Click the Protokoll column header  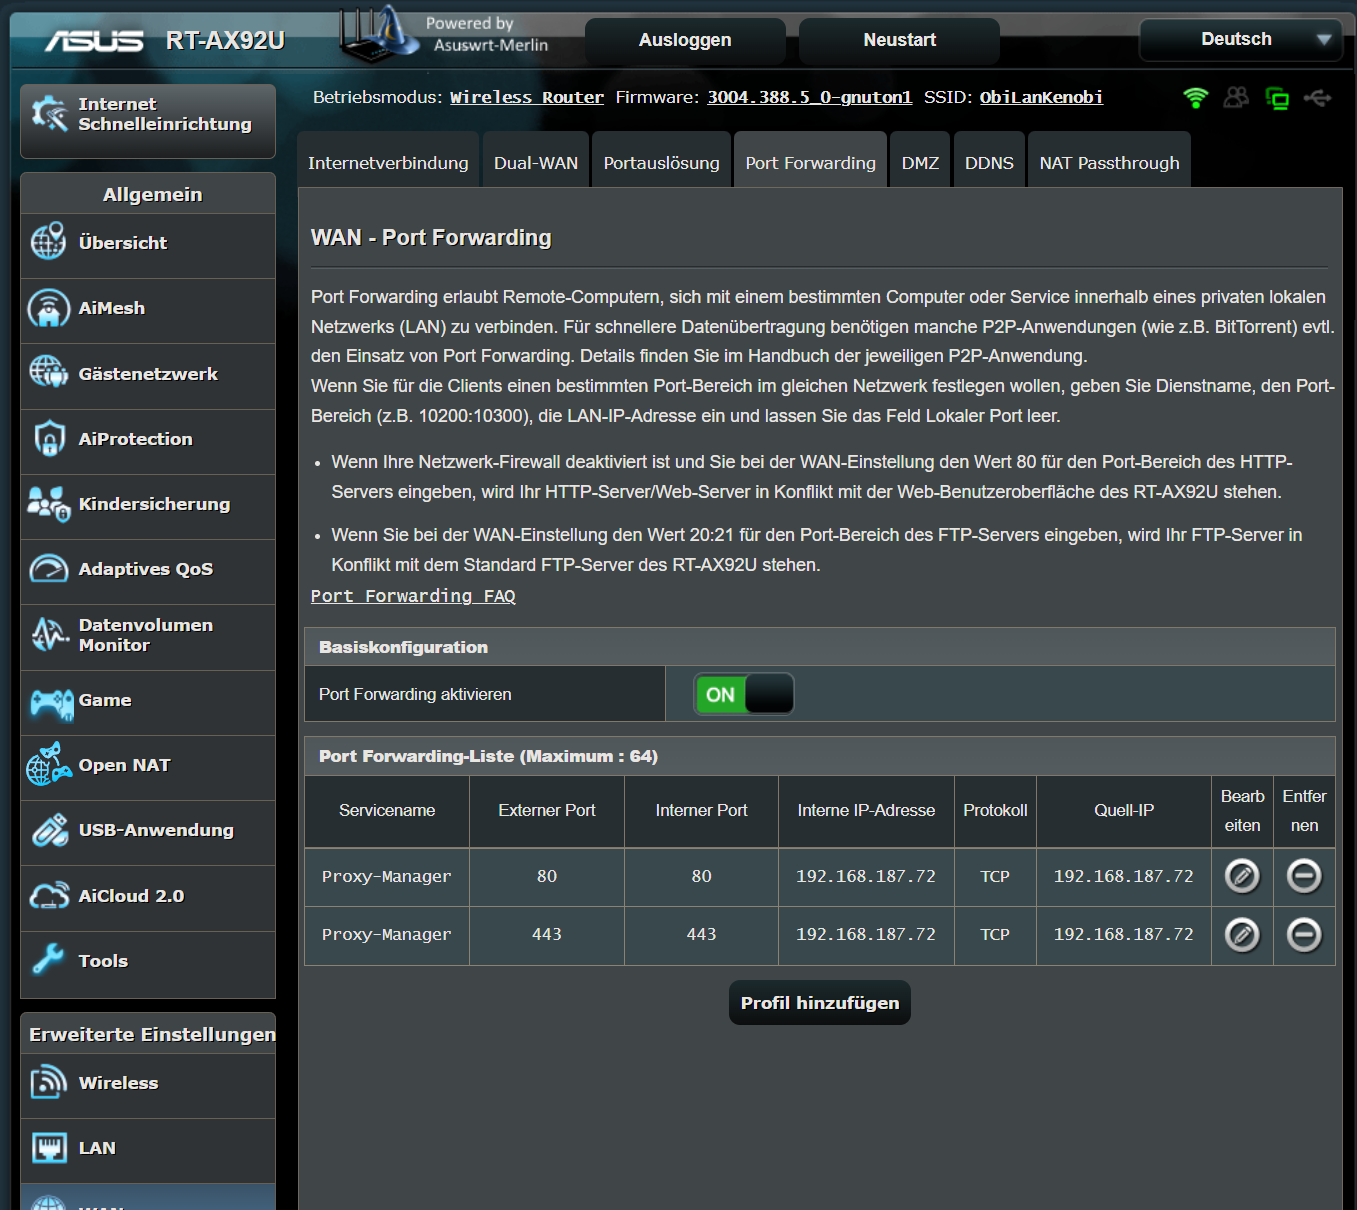(x=995, y=810)
